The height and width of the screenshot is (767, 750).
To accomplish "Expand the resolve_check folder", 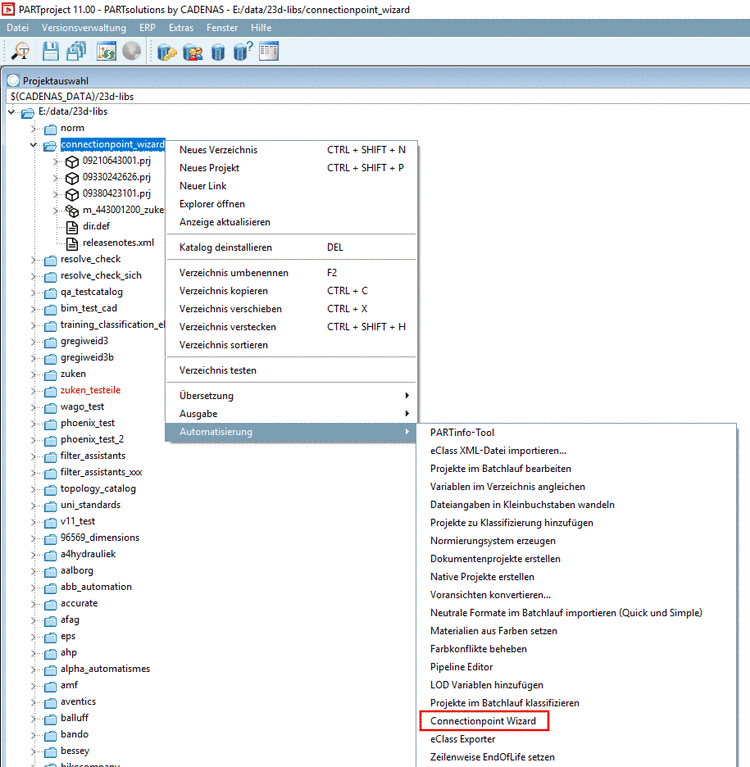I will [33, 260].
